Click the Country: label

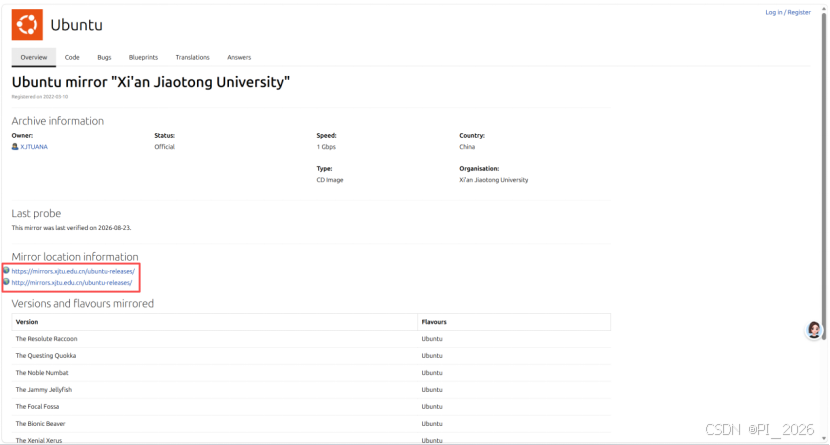(472, 135)
